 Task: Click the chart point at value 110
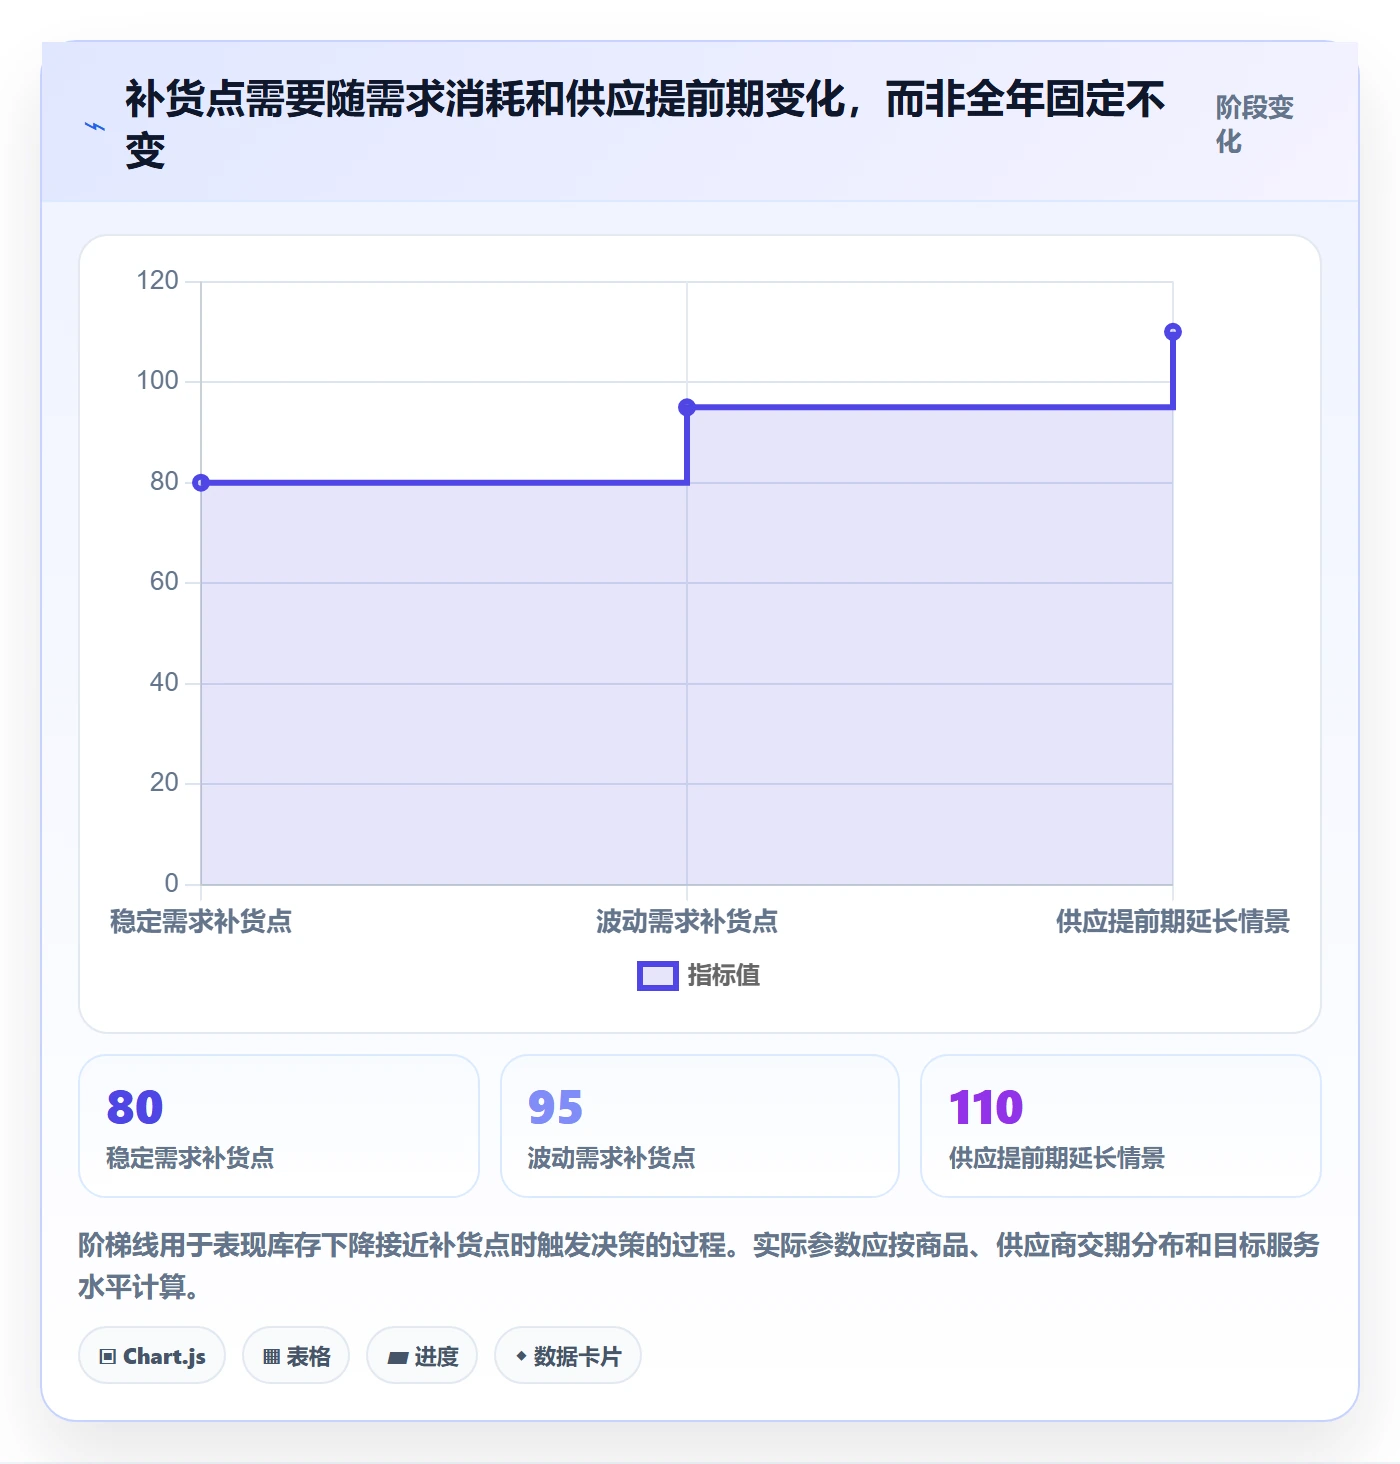[x=1173, y=332]
